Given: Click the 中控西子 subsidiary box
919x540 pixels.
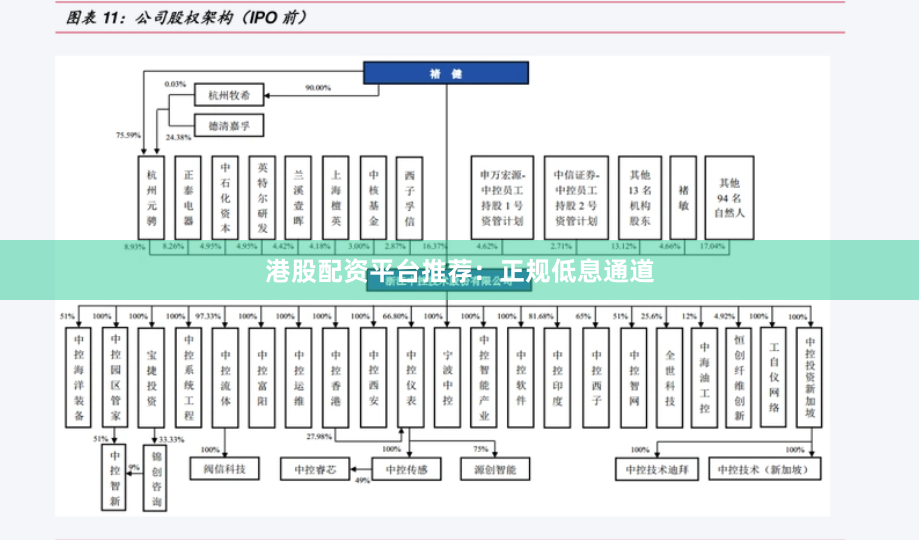Looking at the screenshot, I should [596, 377].
